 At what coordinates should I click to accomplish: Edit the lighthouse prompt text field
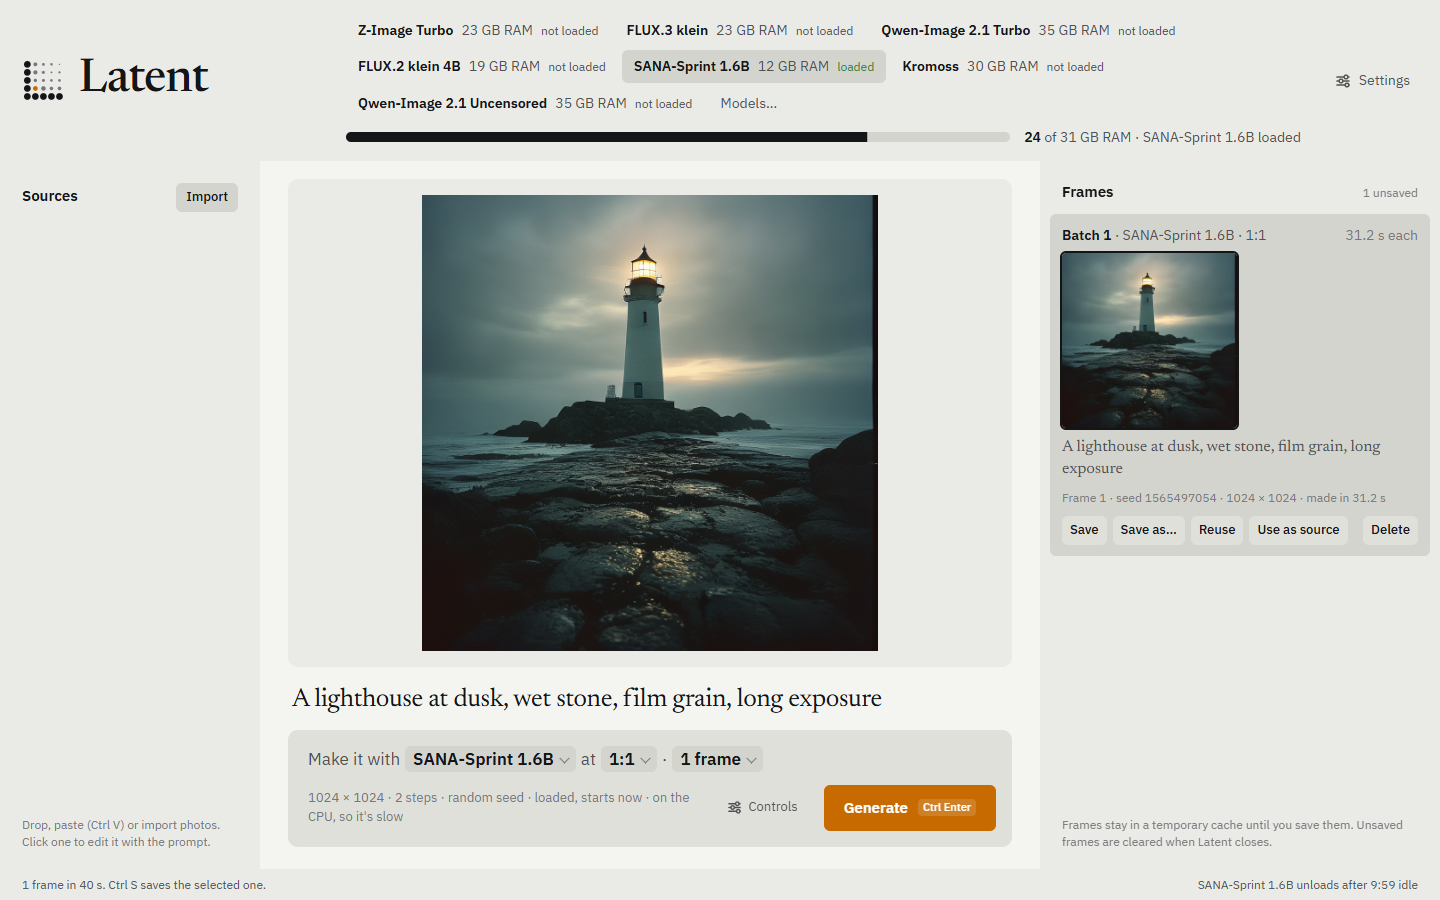[x=650, y=698]
